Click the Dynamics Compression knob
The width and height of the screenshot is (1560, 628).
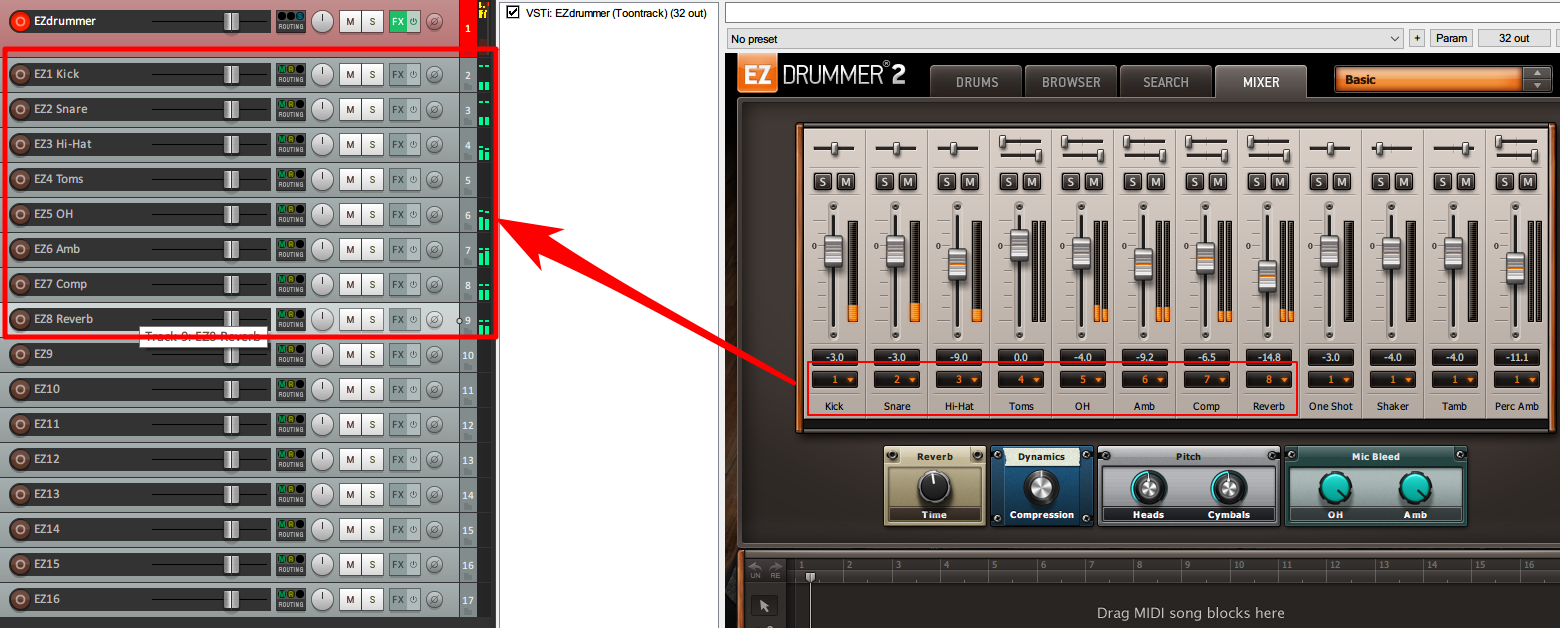tap(1041, 488)
